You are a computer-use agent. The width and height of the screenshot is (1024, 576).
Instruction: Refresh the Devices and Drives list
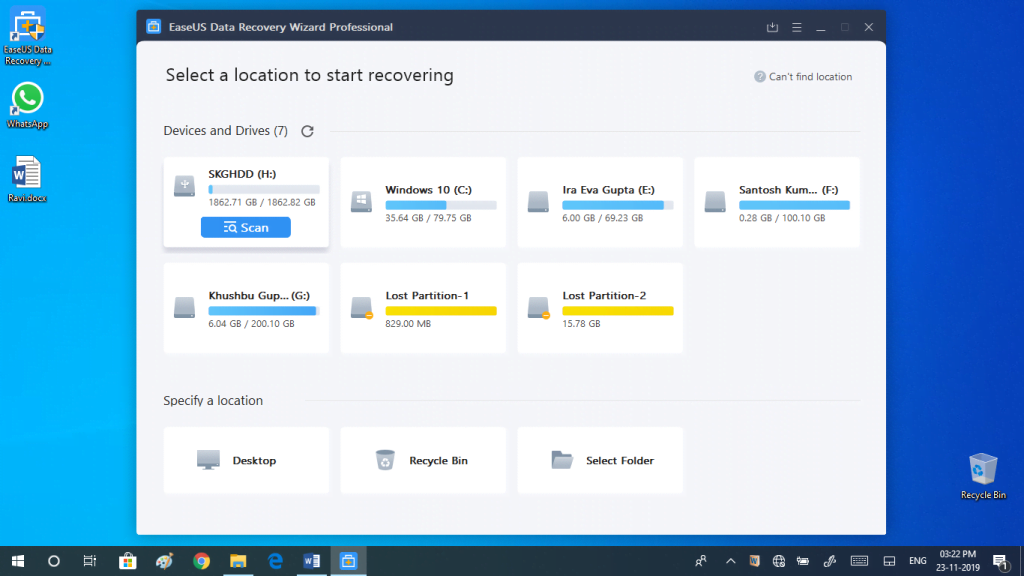point(308,131)
